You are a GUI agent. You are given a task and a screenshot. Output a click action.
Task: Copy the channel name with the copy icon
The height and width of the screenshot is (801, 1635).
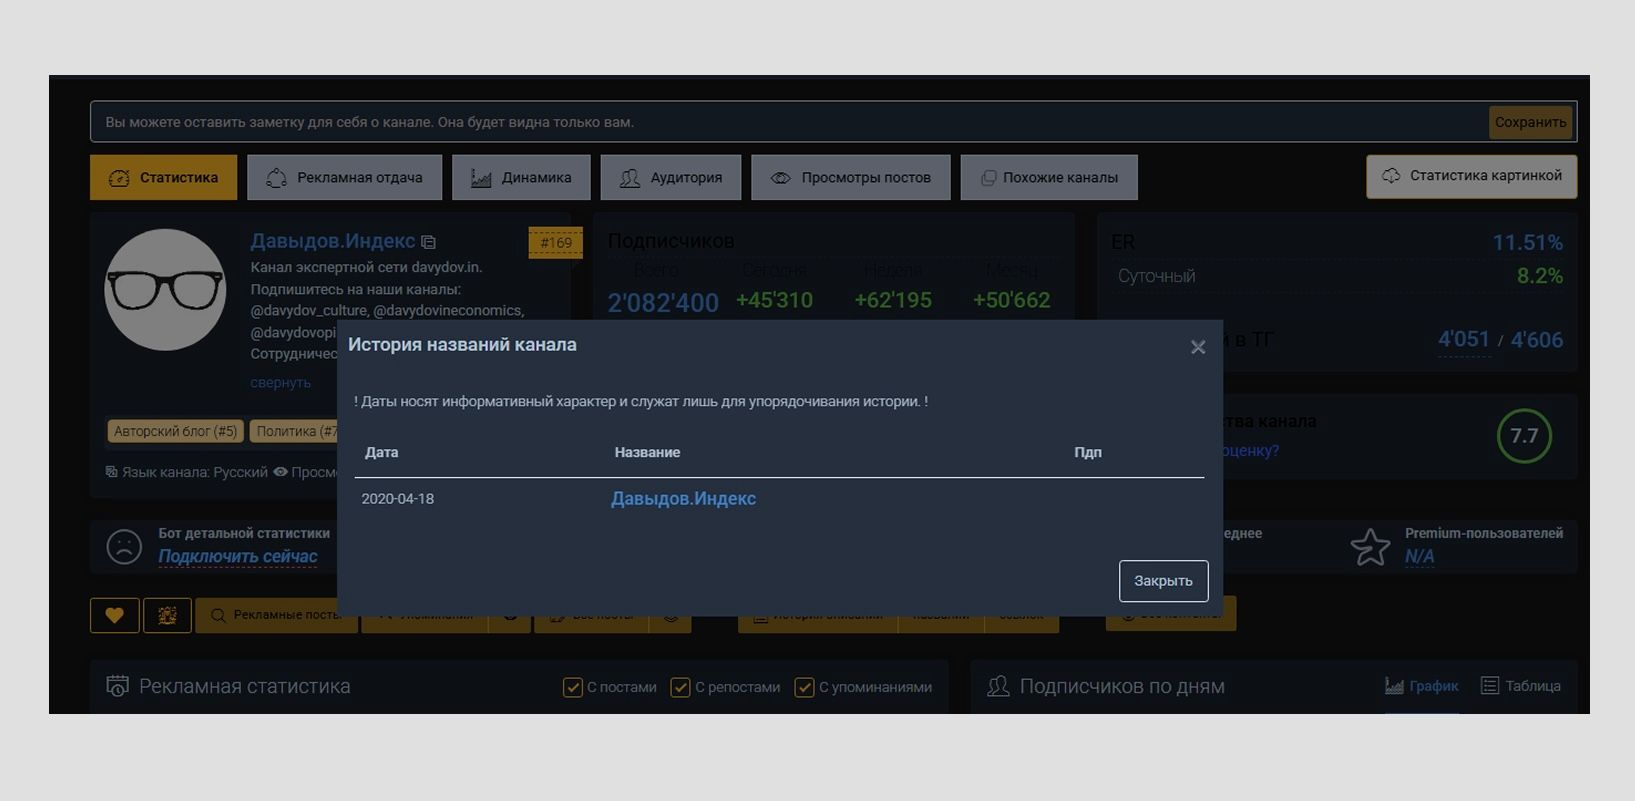pos(429,242)
